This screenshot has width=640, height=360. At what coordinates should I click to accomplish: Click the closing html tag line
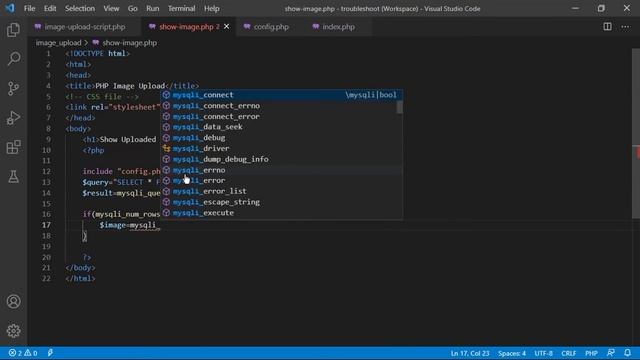pyautogui.click(x=80, y=279)
